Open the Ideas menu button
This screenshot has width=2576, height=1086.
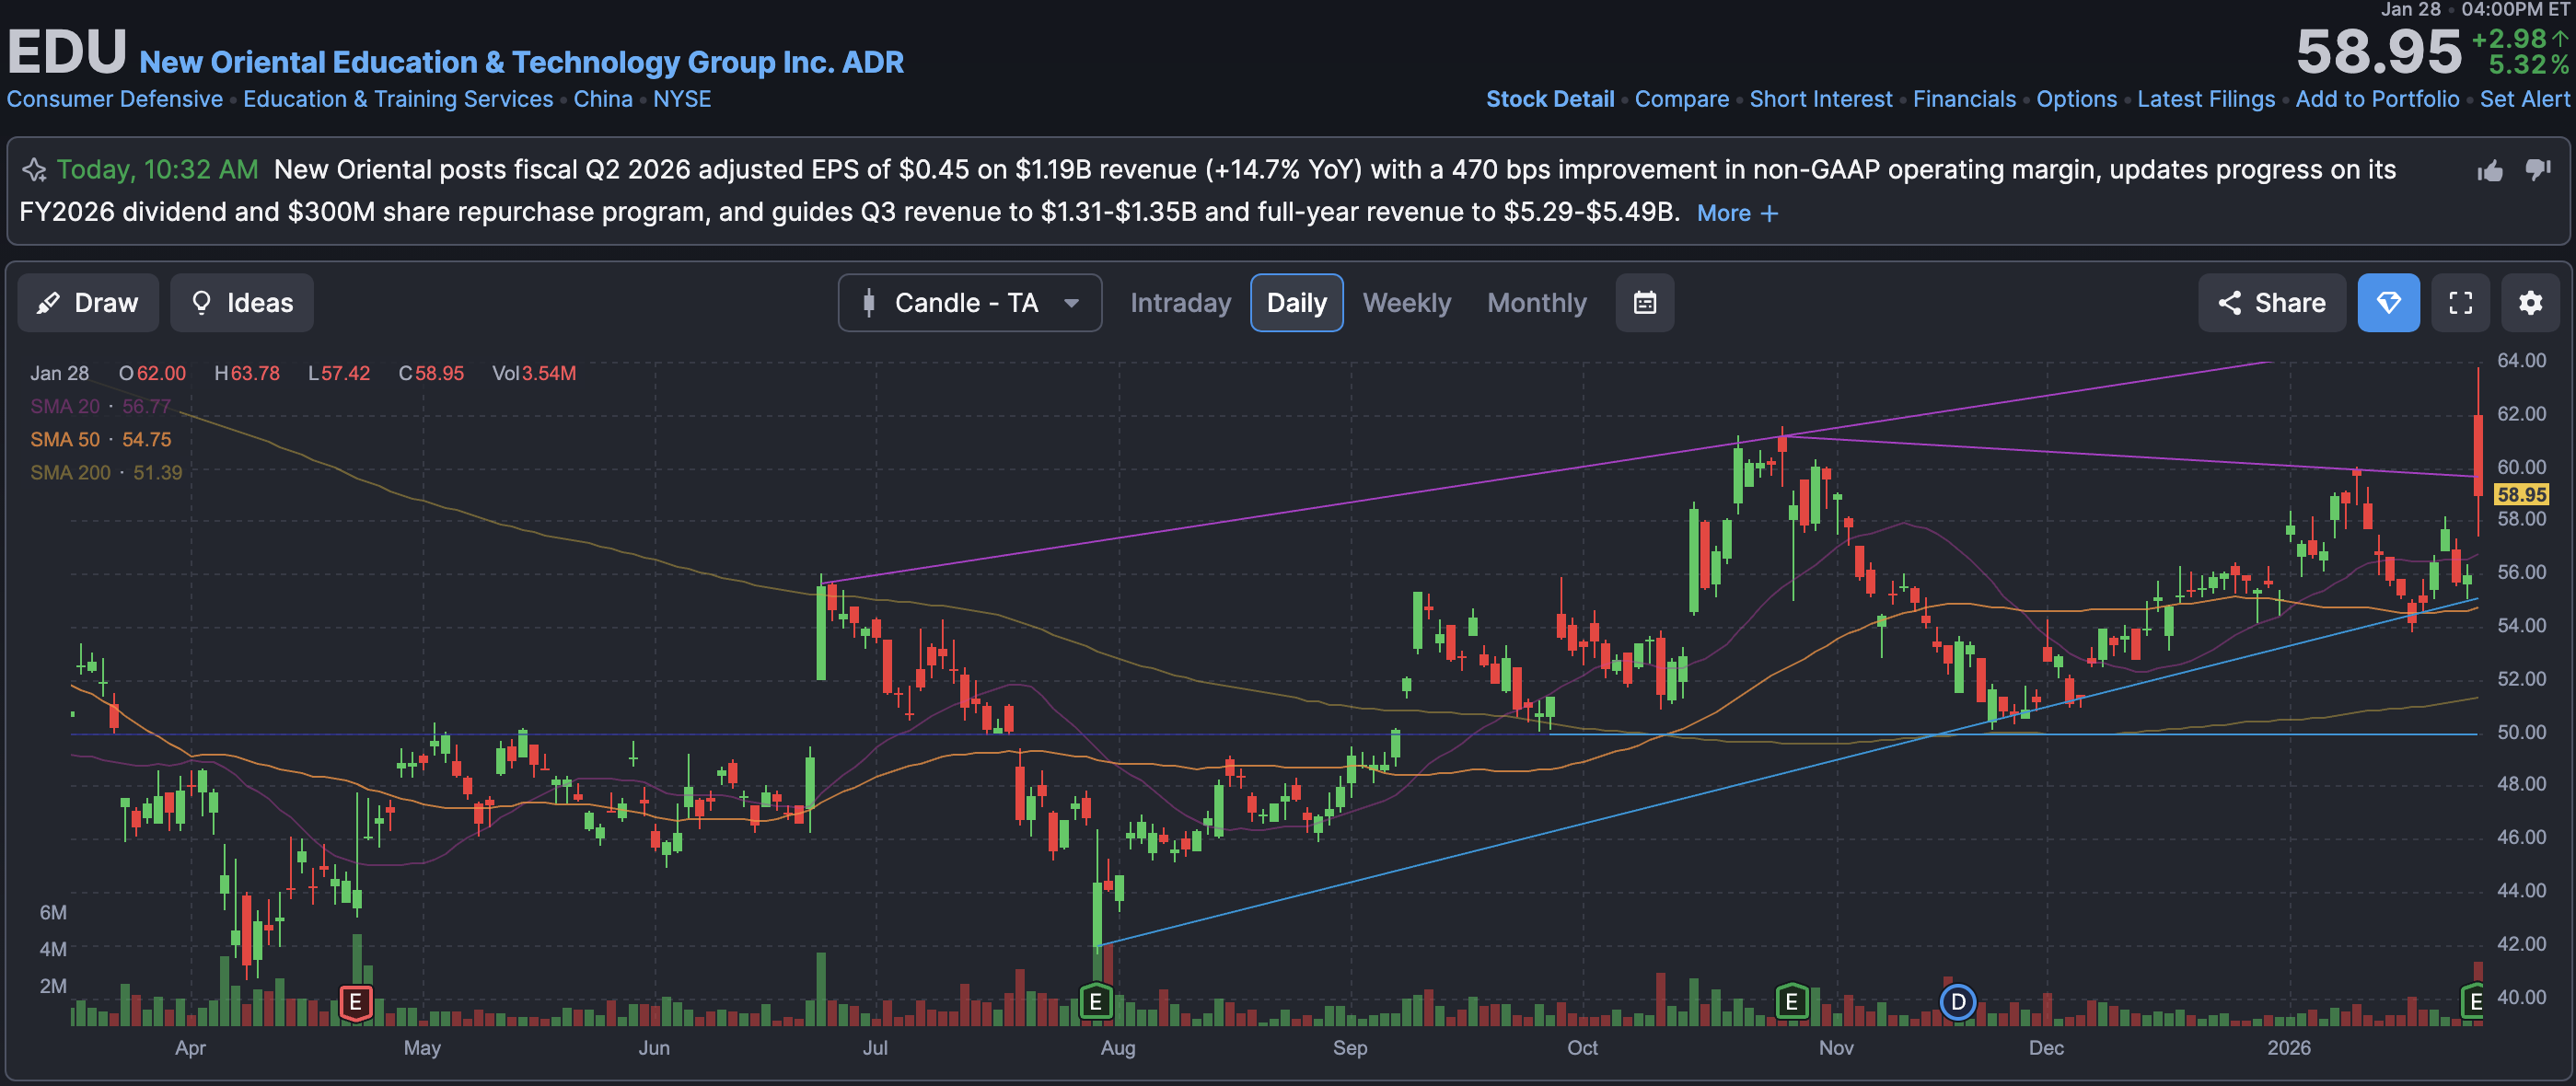point(242,303)
